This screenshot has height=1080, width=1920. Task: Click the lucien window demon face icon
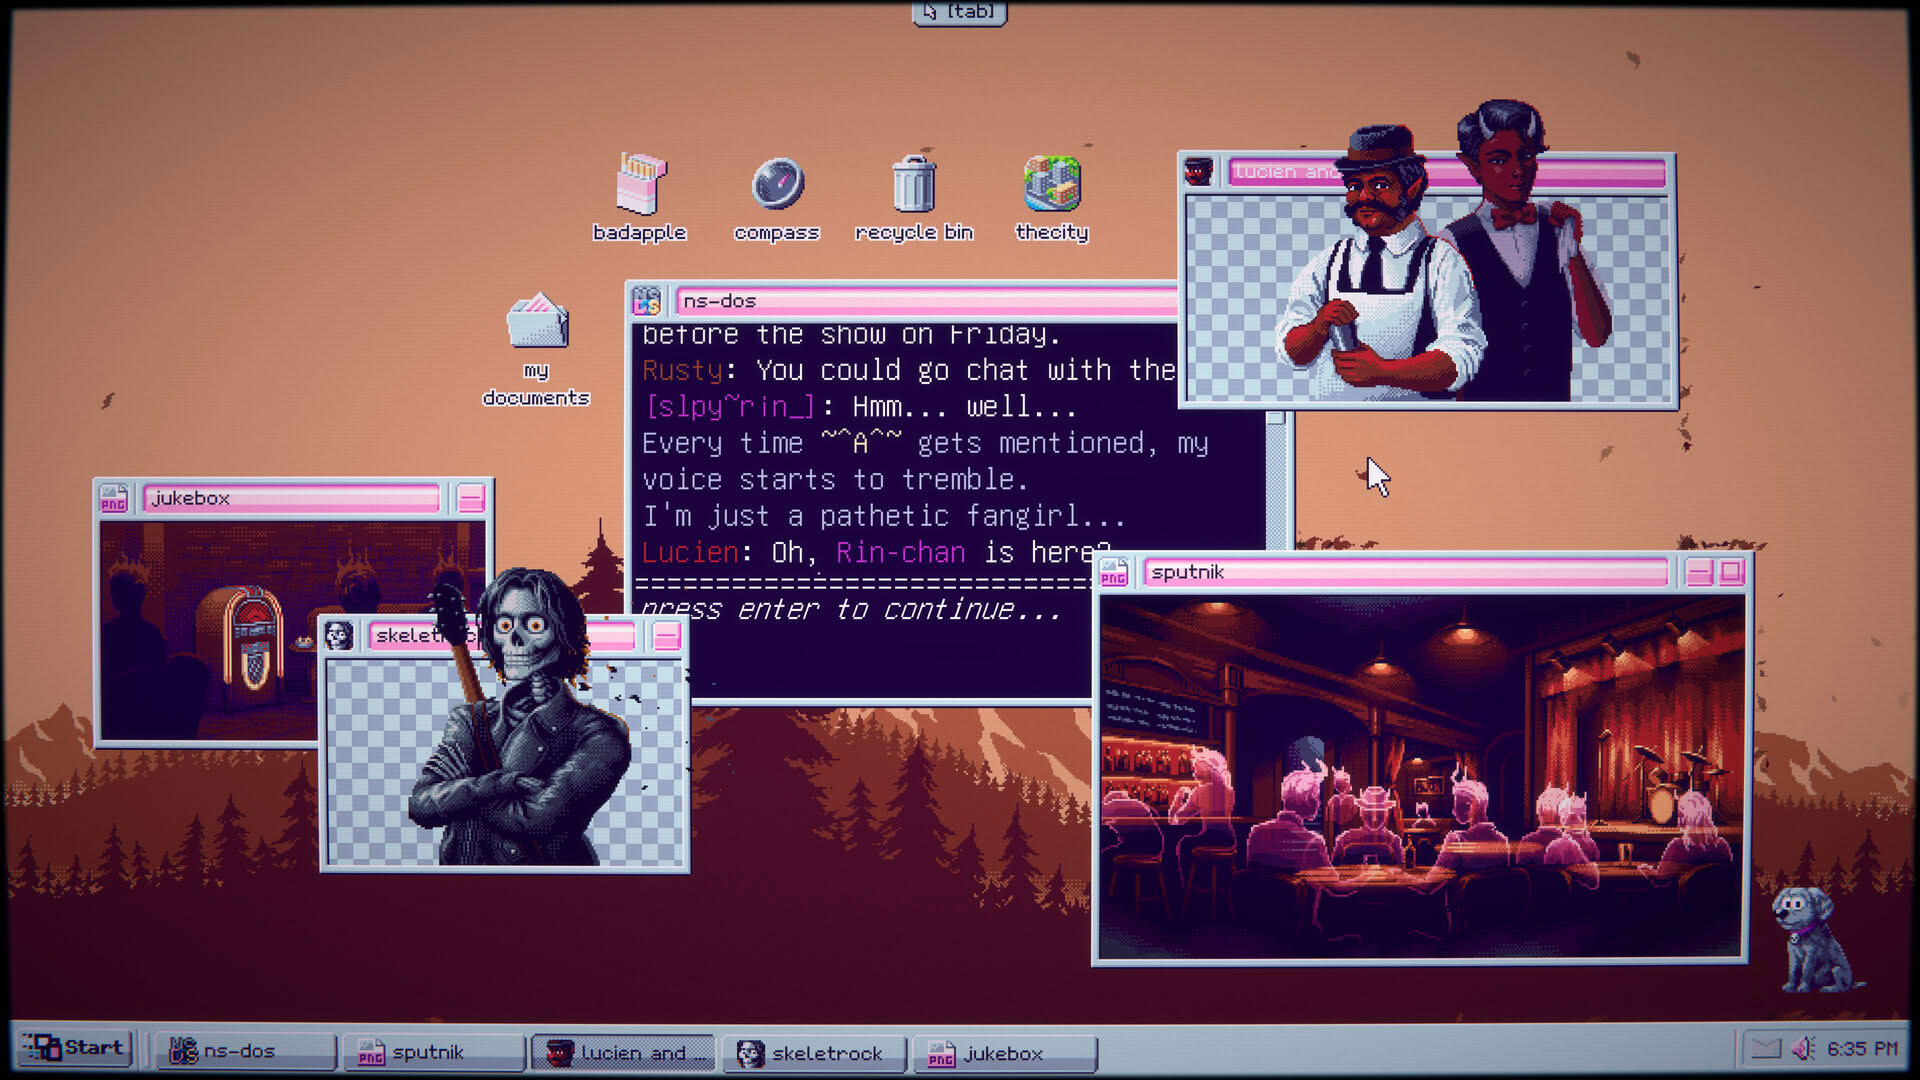pyautogui.click(x=1198, y=171)
